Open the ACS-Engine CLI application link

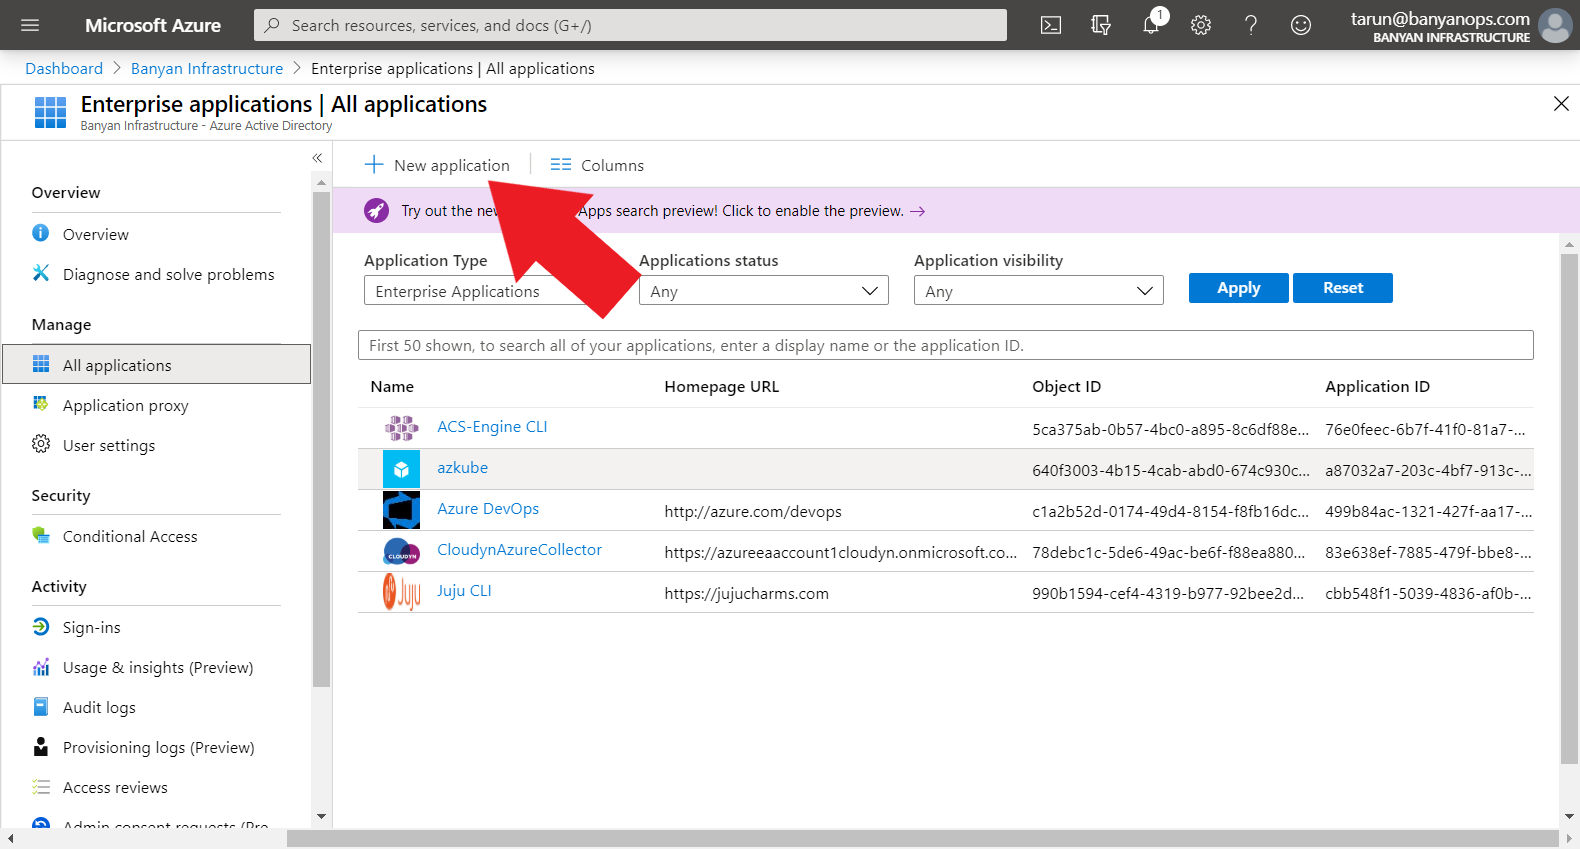pyautogui.click(x=492, y=426)
